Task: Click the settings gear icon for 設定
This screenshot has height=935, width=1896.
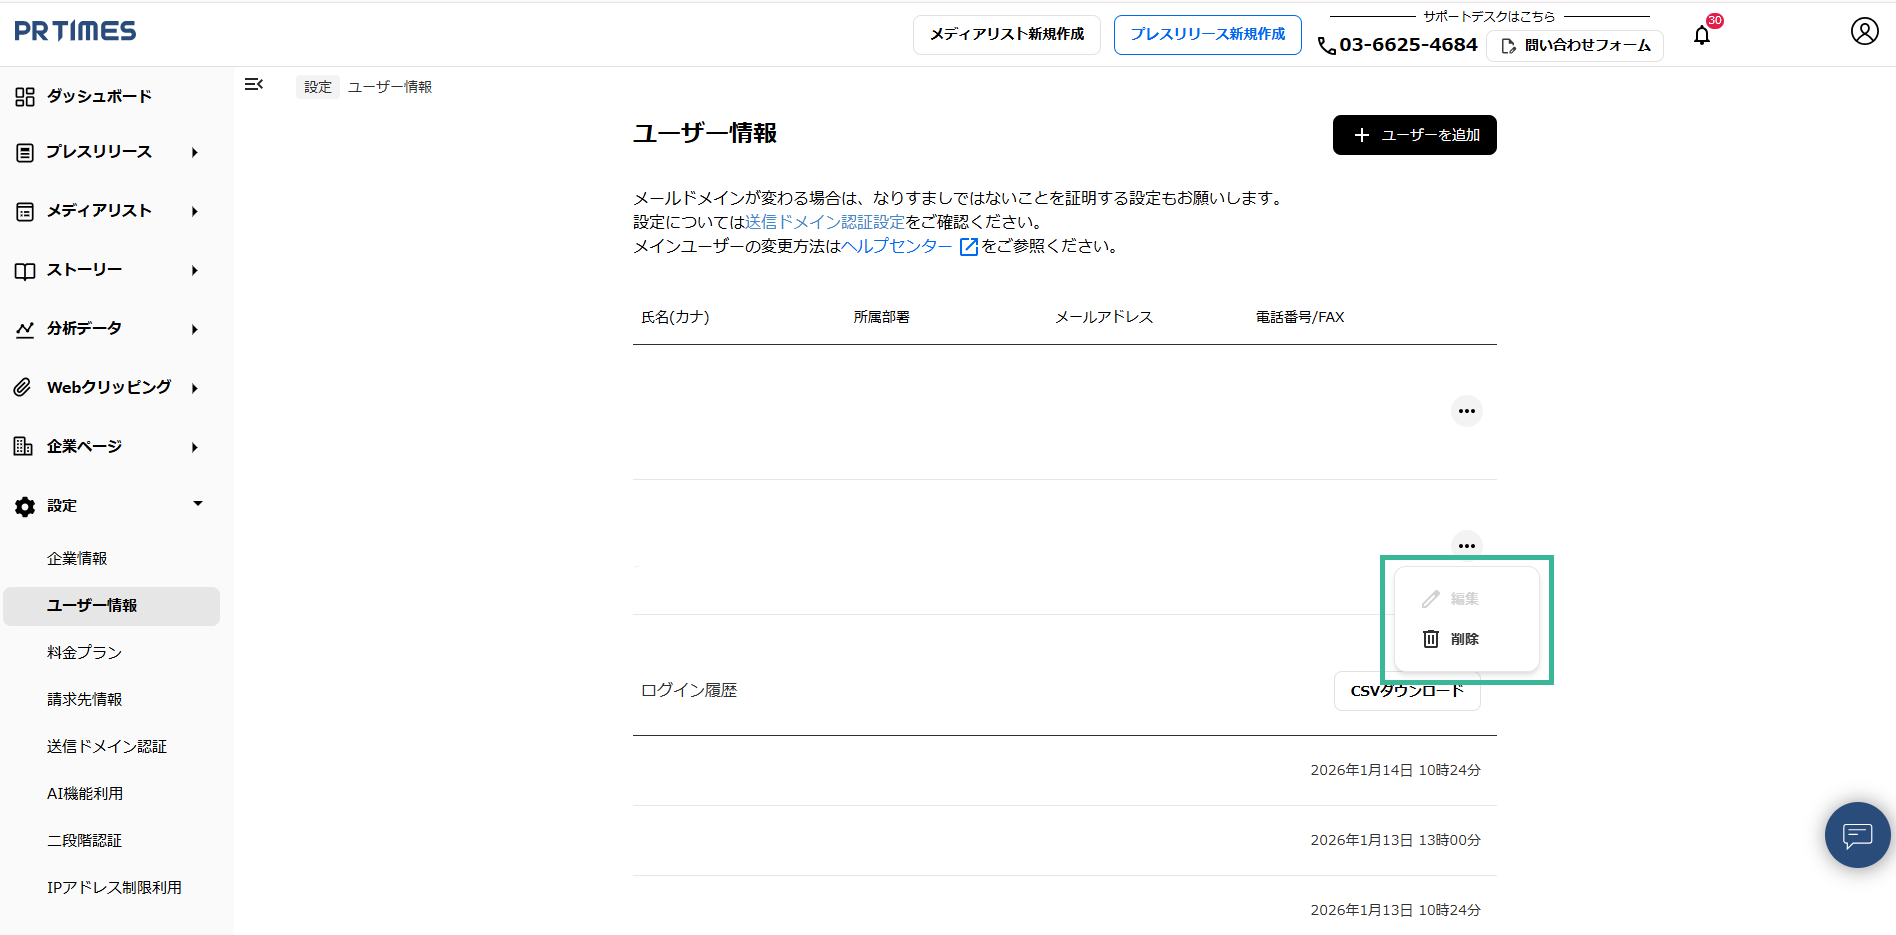Action: (24, 506)
